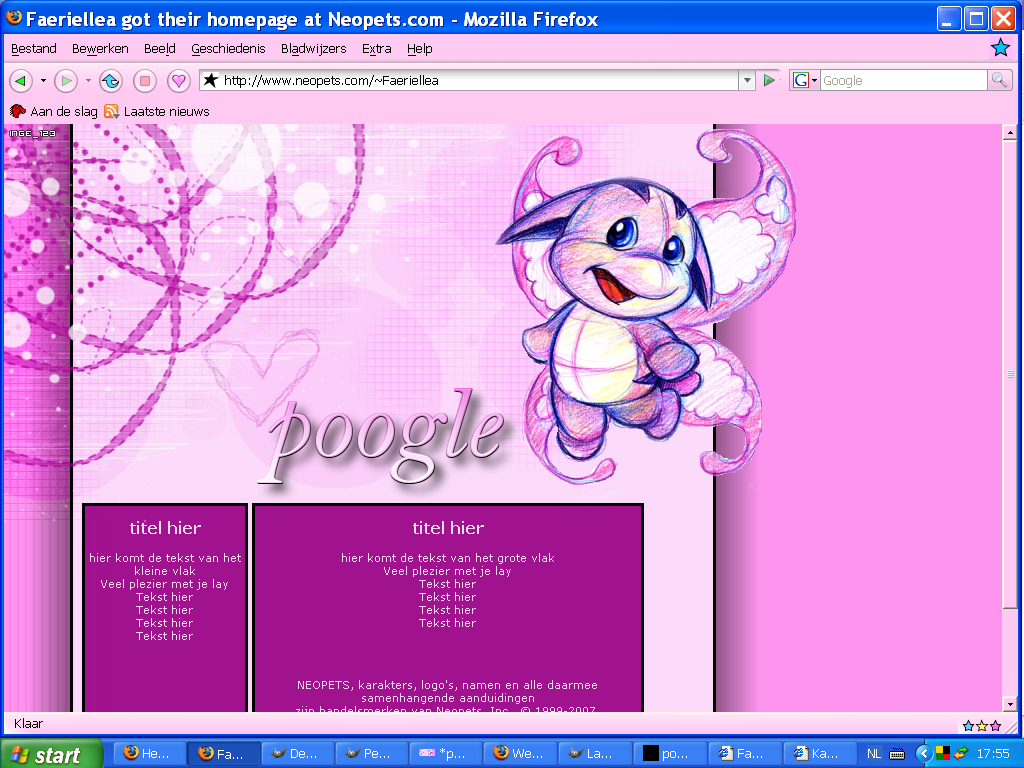This screenshot has height=768, width=1024.
Task: Open home page via the heart icon
Action: pos(178,81)
